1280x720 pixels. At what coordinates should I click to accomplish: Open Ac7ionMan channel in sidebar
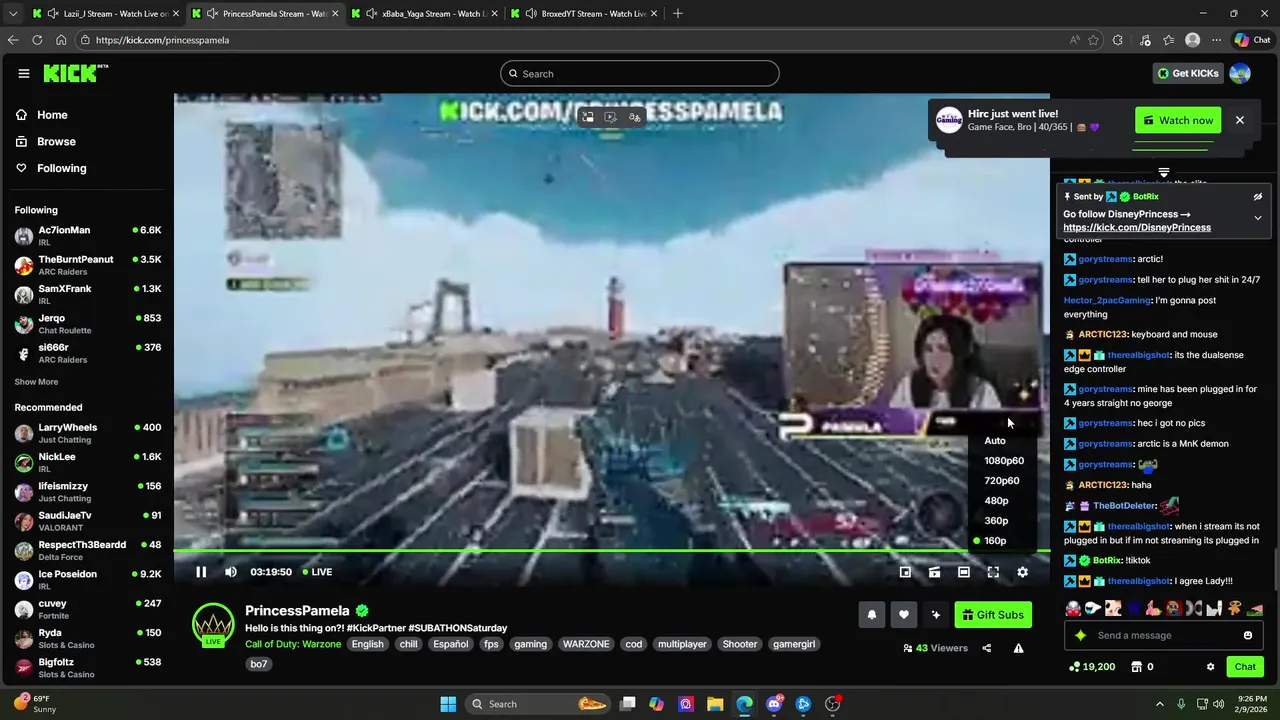click(x=87, y=235)
